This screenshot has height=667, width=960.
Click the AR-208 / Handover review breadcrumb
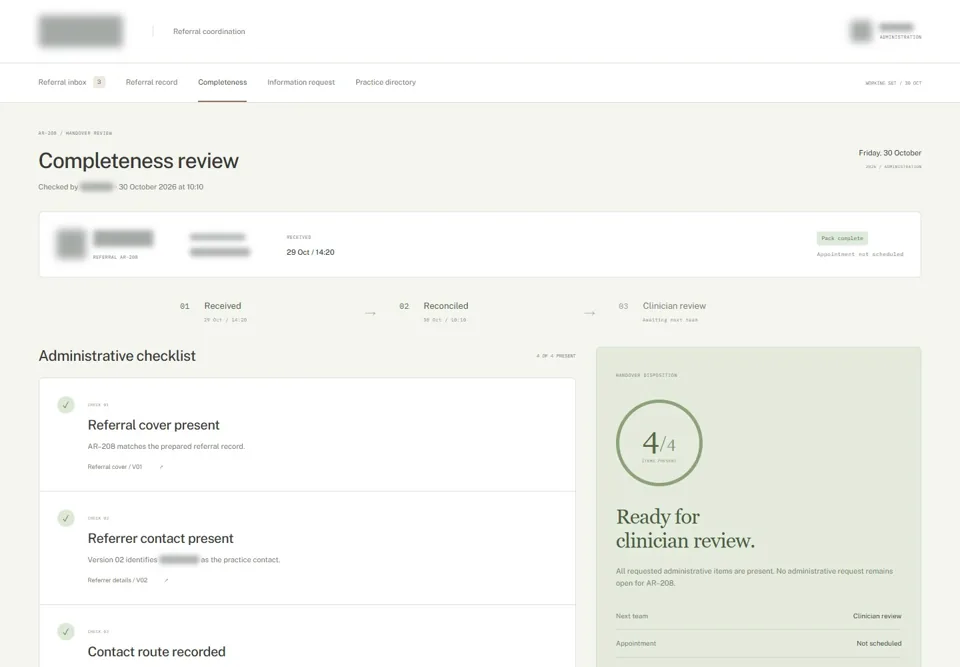click(75, 133)
